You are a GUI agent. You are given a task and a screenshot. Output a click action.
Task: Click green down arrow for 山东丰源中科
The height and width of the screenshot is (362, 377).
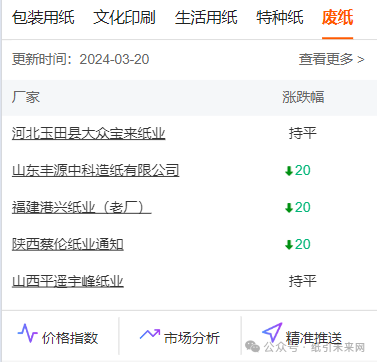click(289, 171)
